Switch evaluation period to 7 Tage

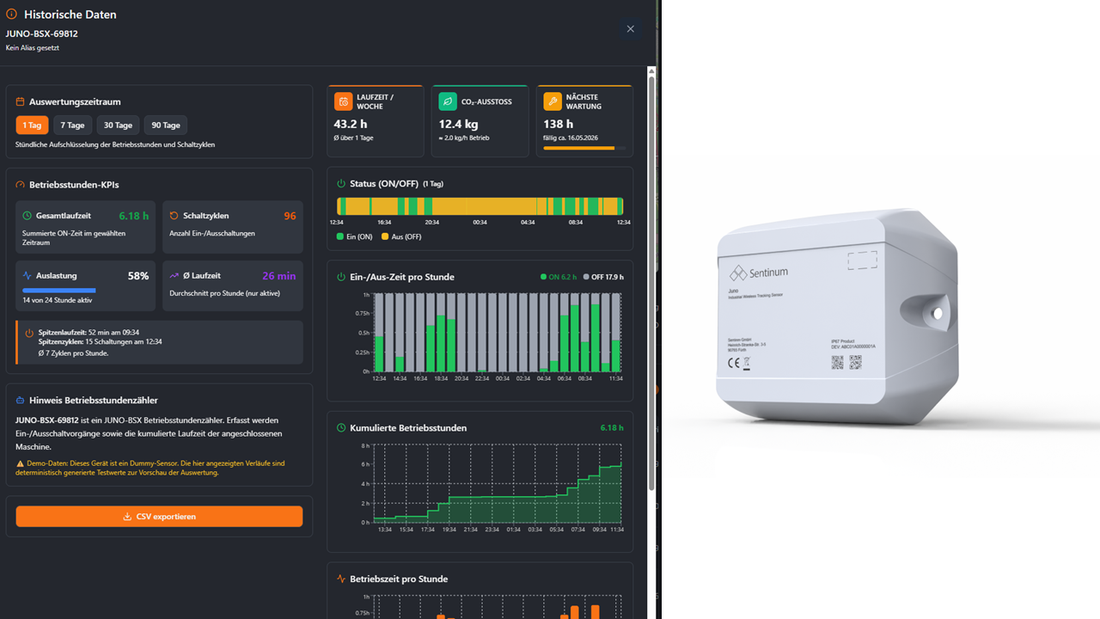[72, 125]
